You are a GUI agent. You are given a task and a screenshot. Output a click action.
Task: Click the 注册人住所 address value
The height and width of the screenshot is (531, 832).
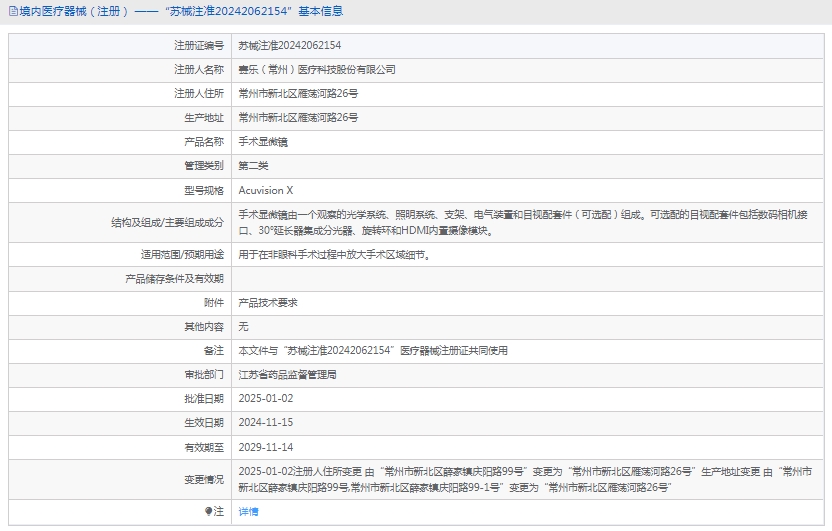(x=298, y=94)
